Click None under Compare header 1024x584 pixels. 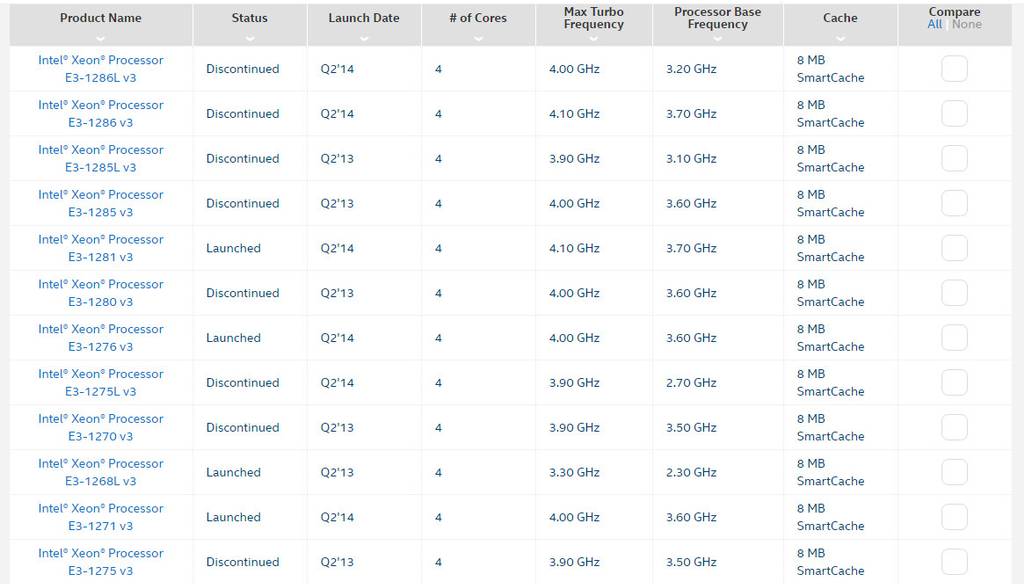(967, 24)
